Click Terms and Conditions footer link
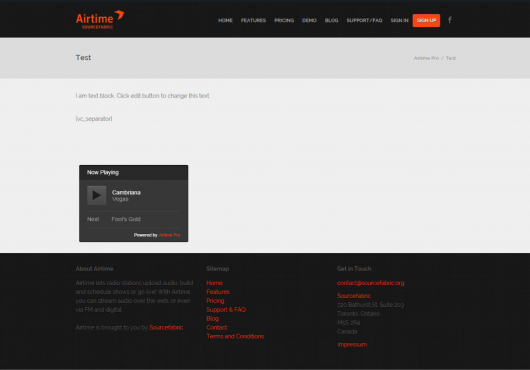The height and width of the screenshot is (370, 530). [235, 336]
